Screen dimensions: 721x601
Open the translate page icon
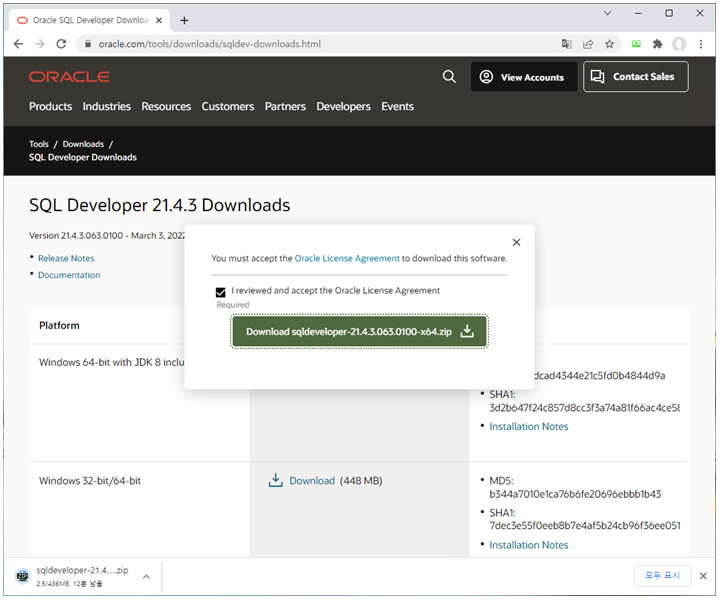(566, 44)
